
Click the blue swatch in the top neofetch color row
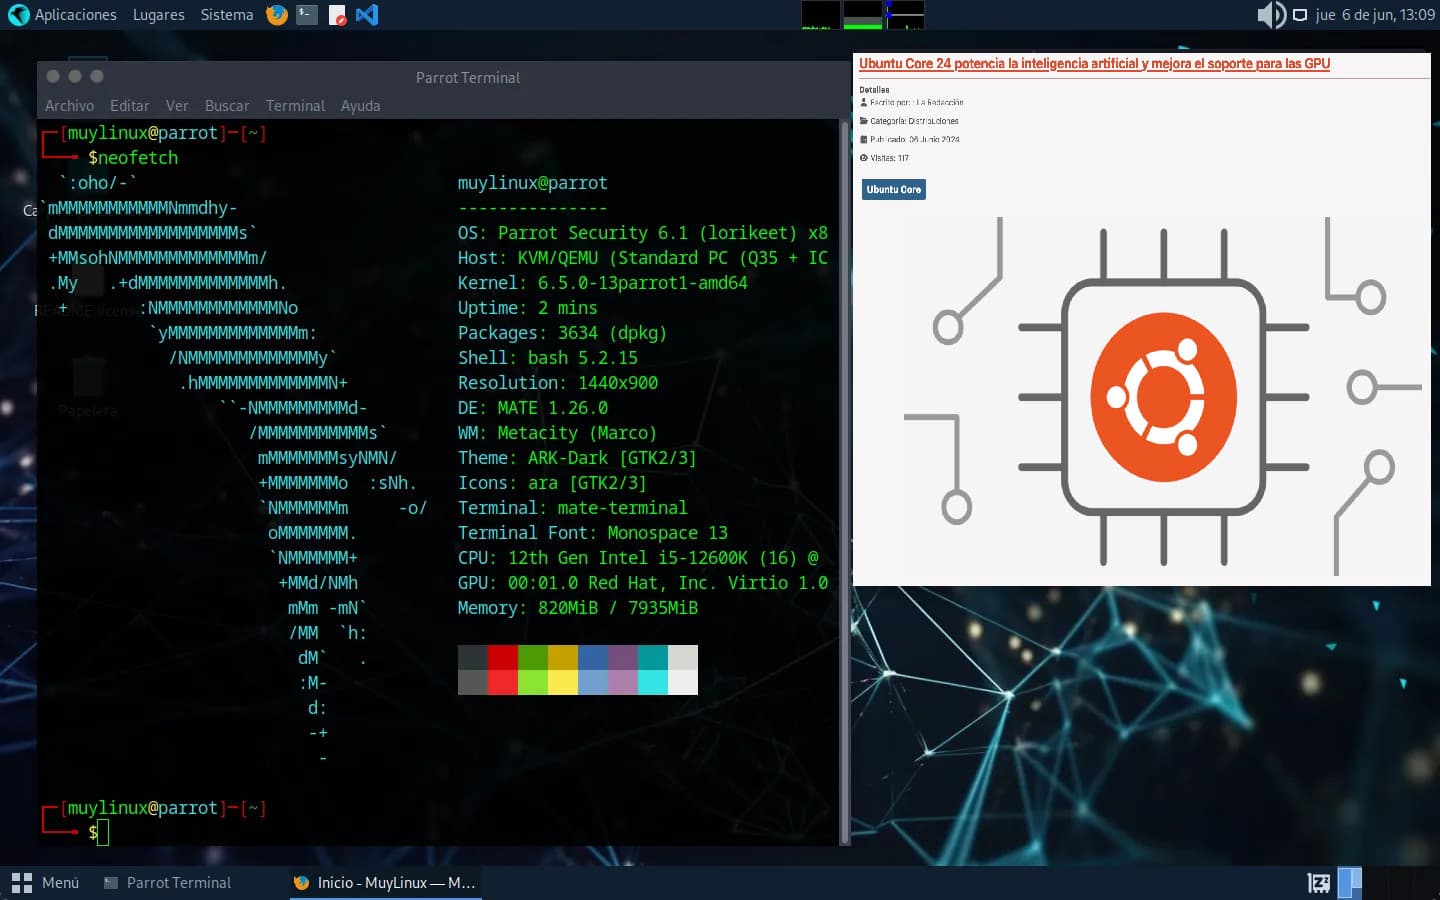[x=593, y=657]
